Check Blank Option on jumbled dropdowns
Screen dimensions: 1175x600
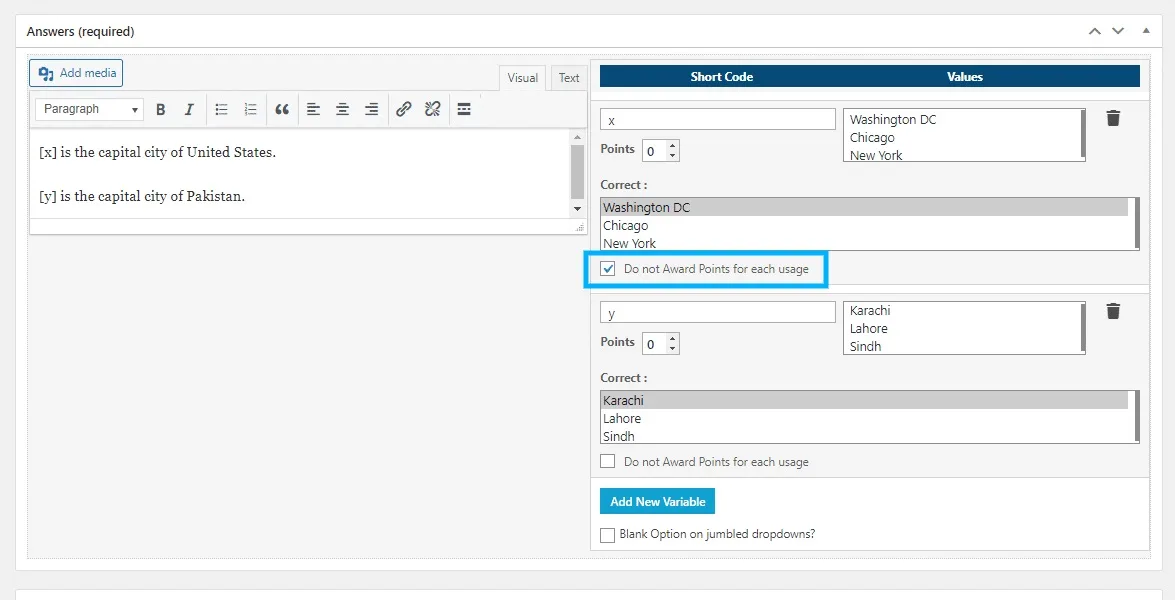click(608, 535)
